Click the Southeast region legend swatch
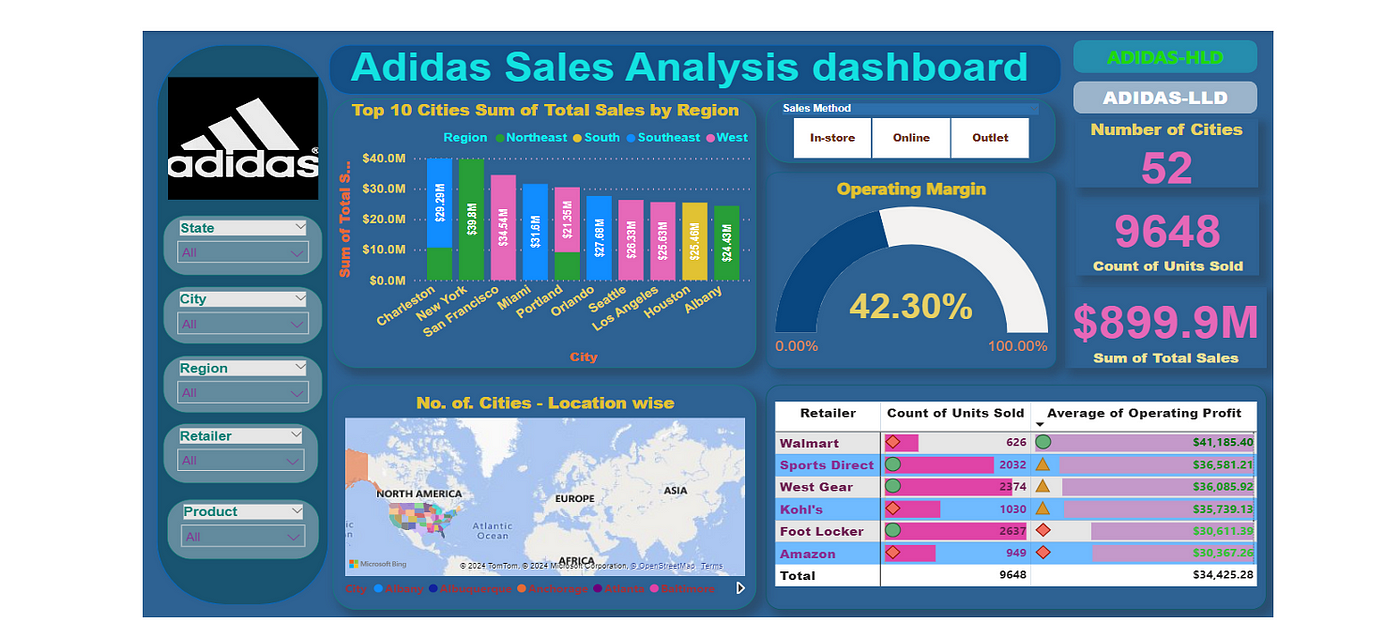Viewport: 1400px width, 622px height. click(x=630, y=138)
